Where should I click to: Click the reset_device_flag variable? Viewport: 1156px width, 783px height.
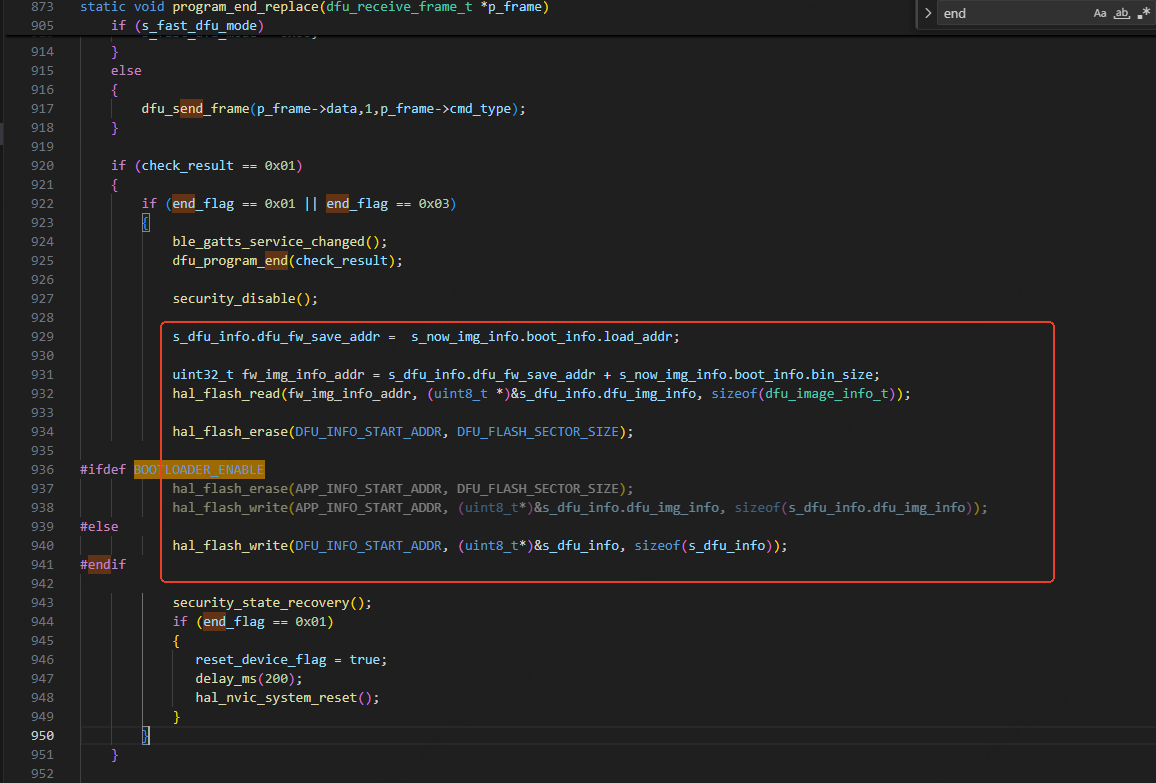(x=260, y=659)
